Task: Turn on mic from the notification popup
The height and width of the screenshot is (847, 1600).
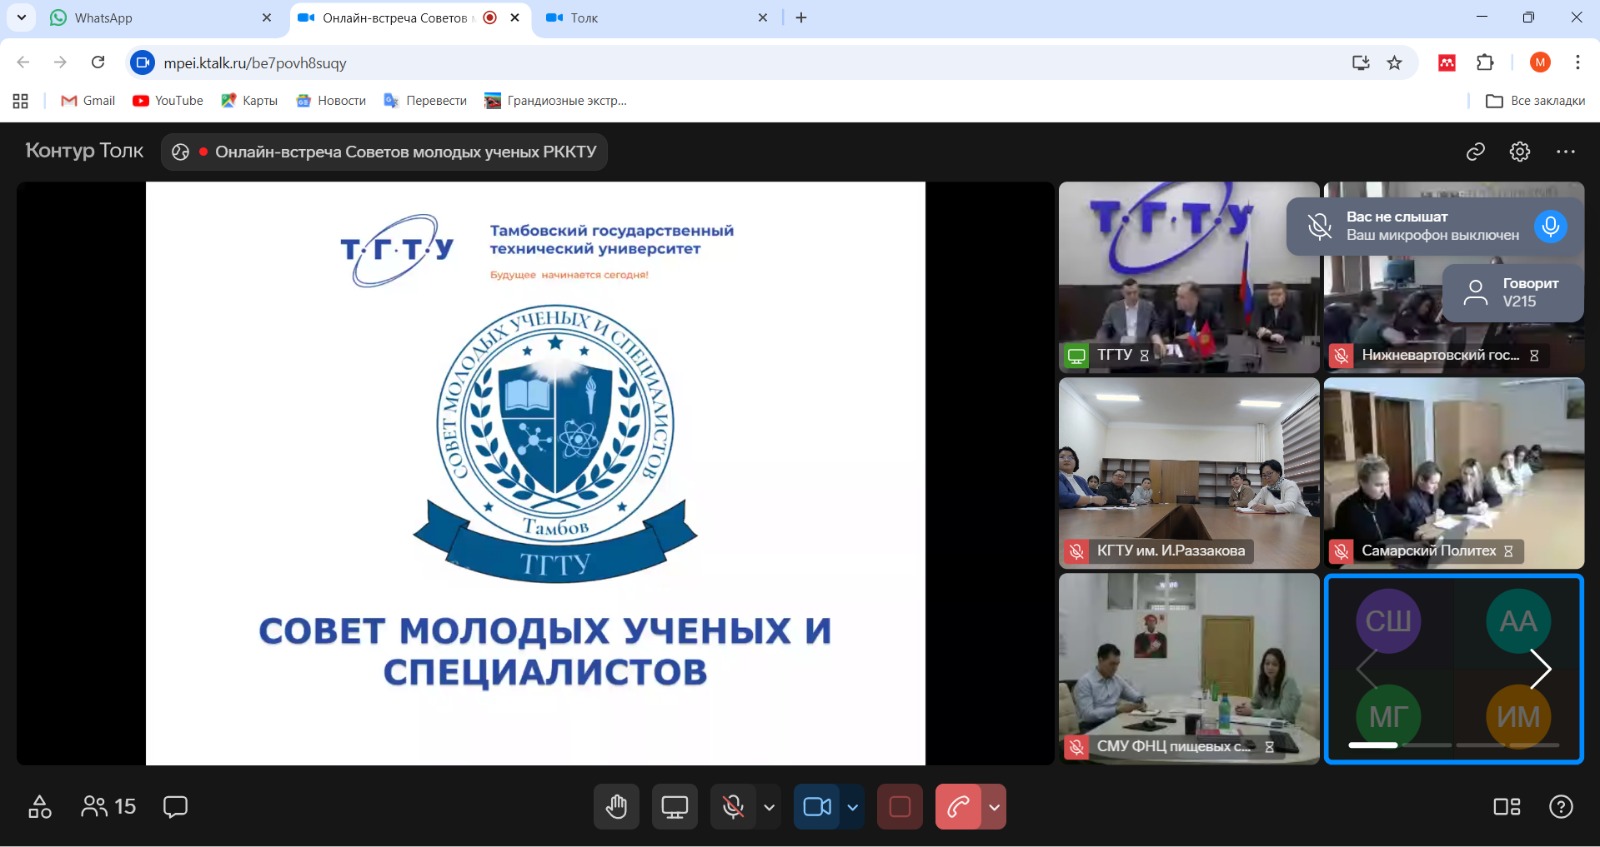Action: click(x=1550, y=226)
